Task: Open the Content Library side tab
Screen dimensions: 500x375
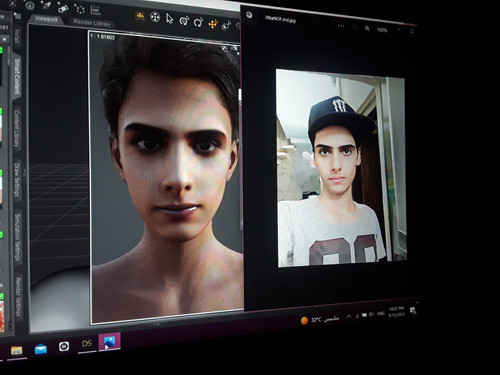Action: 16,128
